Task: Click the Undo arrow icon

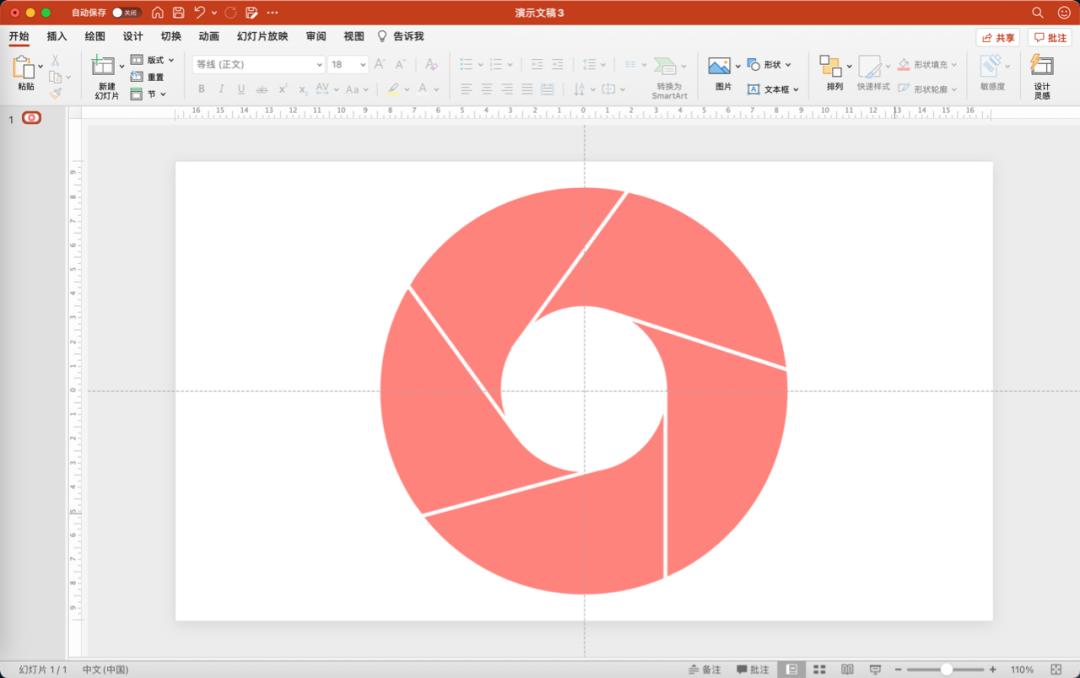Action: (x=200, y=12)
